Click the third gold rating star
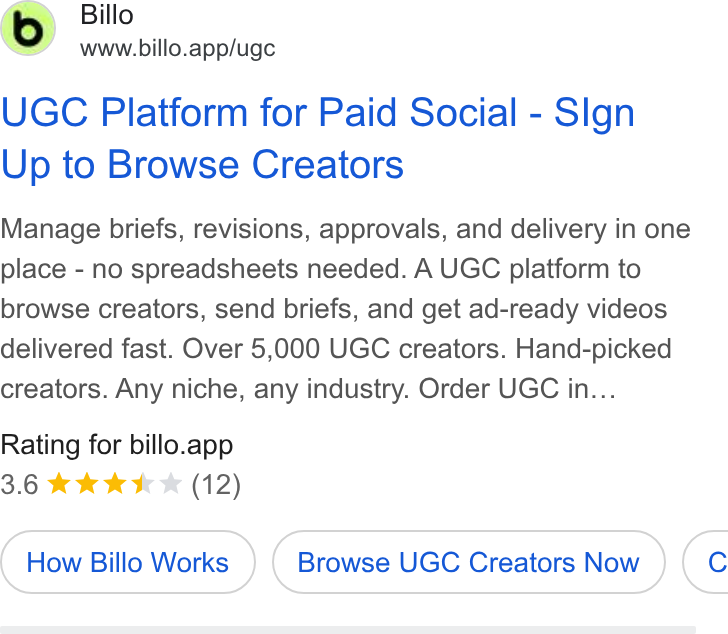The height and width of the screenshot is (634, 728). [115, 483]
